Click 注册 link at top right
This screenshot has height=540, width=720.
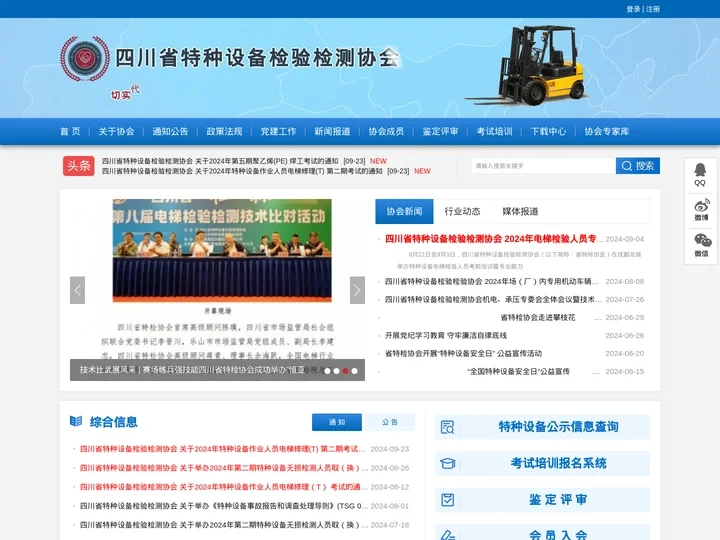pyautogui.click(x=653, y=9)
